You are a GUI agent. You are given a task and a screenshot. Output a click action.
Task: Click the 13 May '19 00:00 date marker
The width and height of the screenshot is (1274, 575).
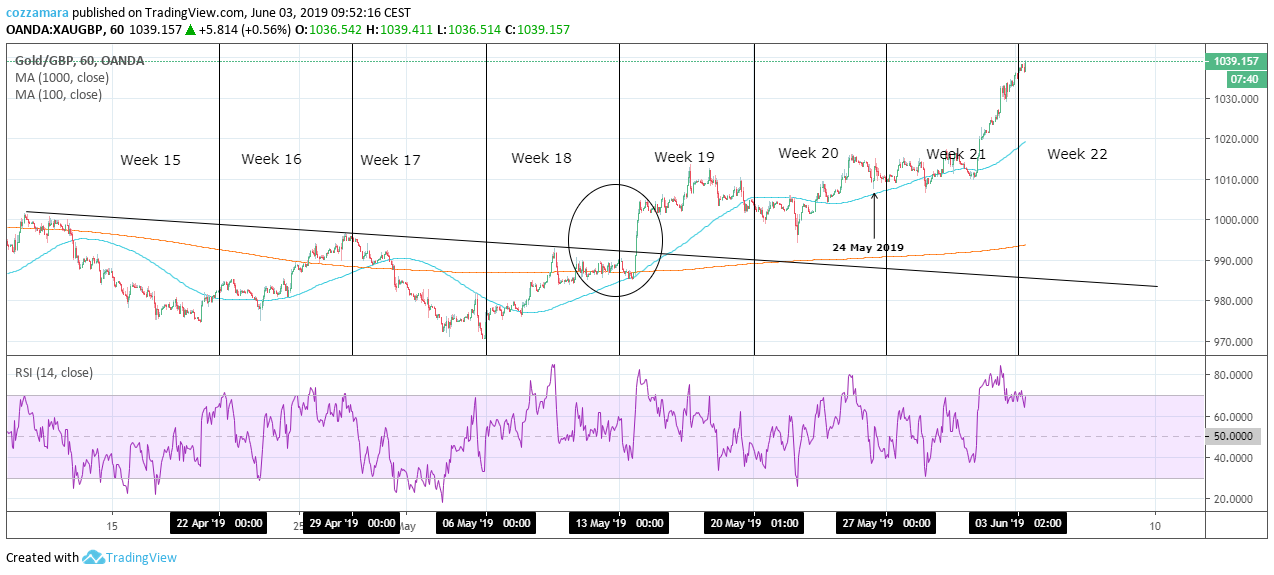[619, 523]
